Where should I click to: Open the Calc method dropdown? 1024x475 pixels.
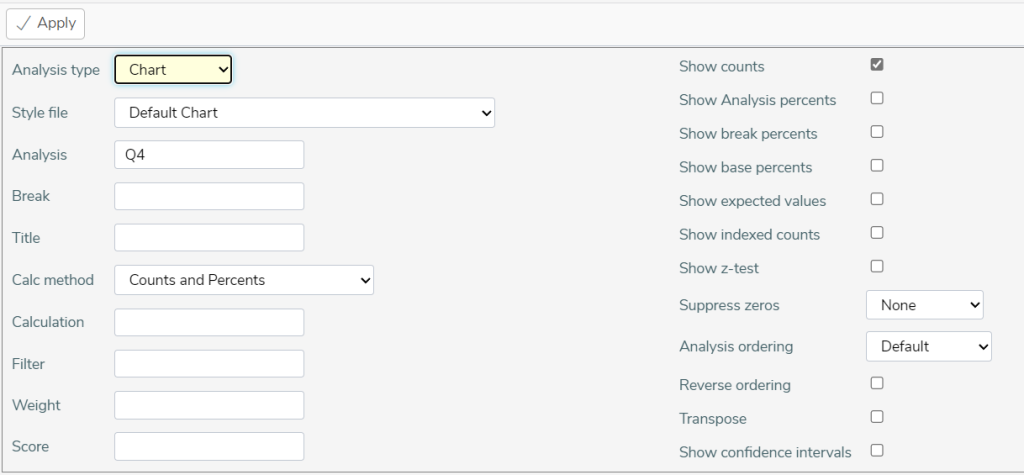(x=244, y=280)
